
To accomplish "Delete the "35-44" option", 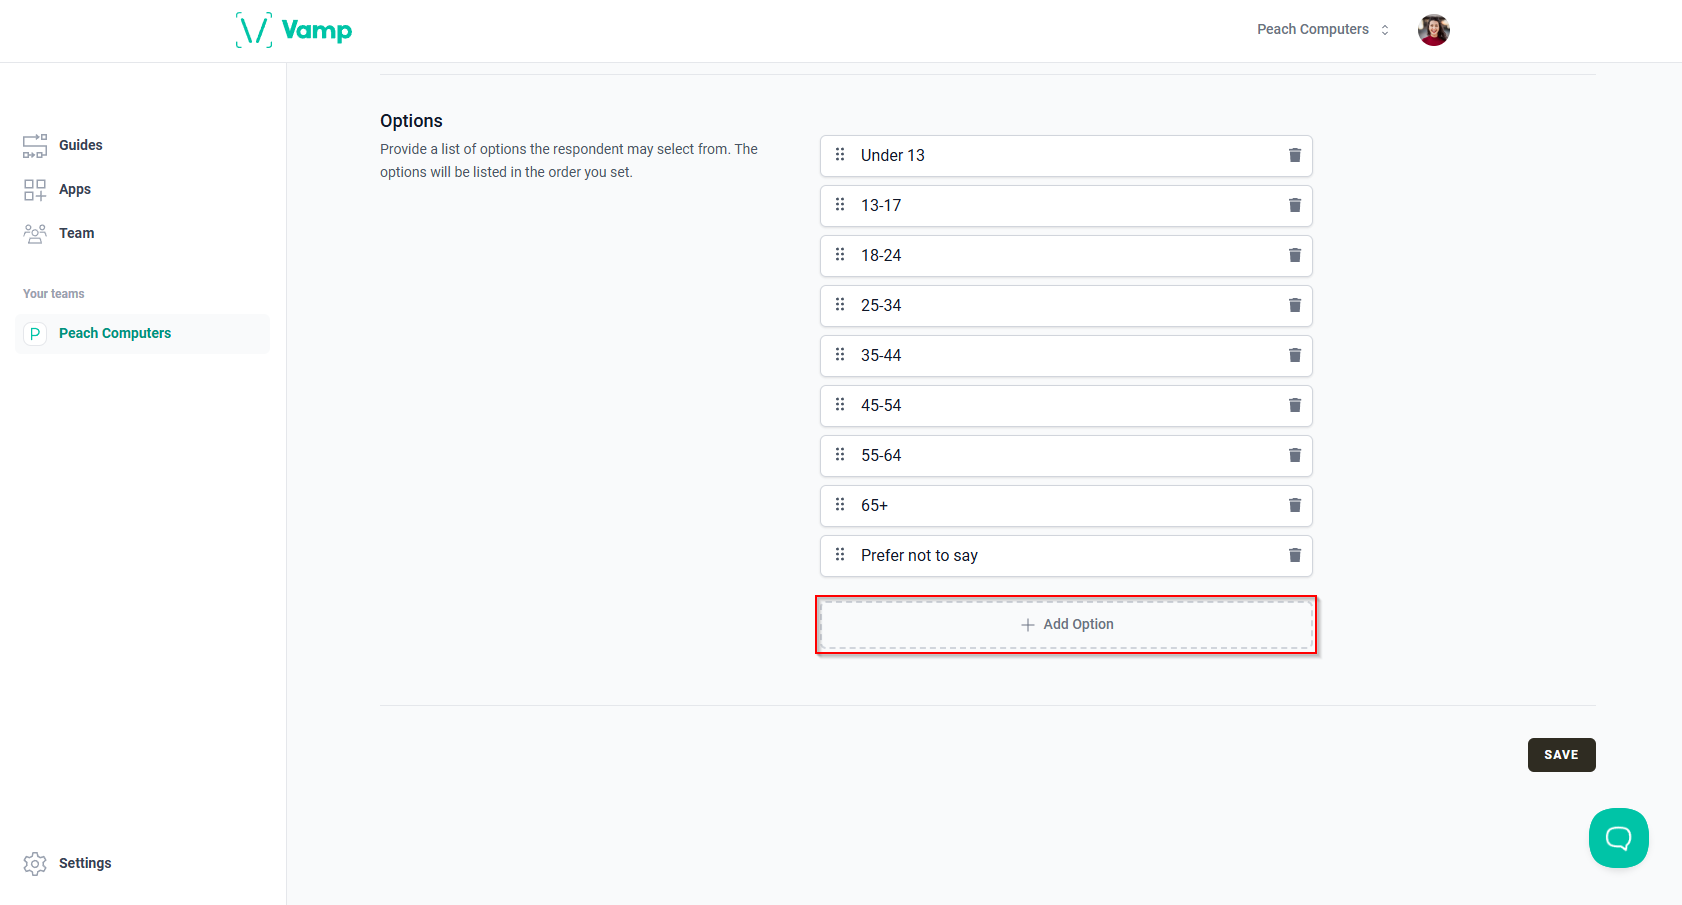I will (x=1294, y=355).
